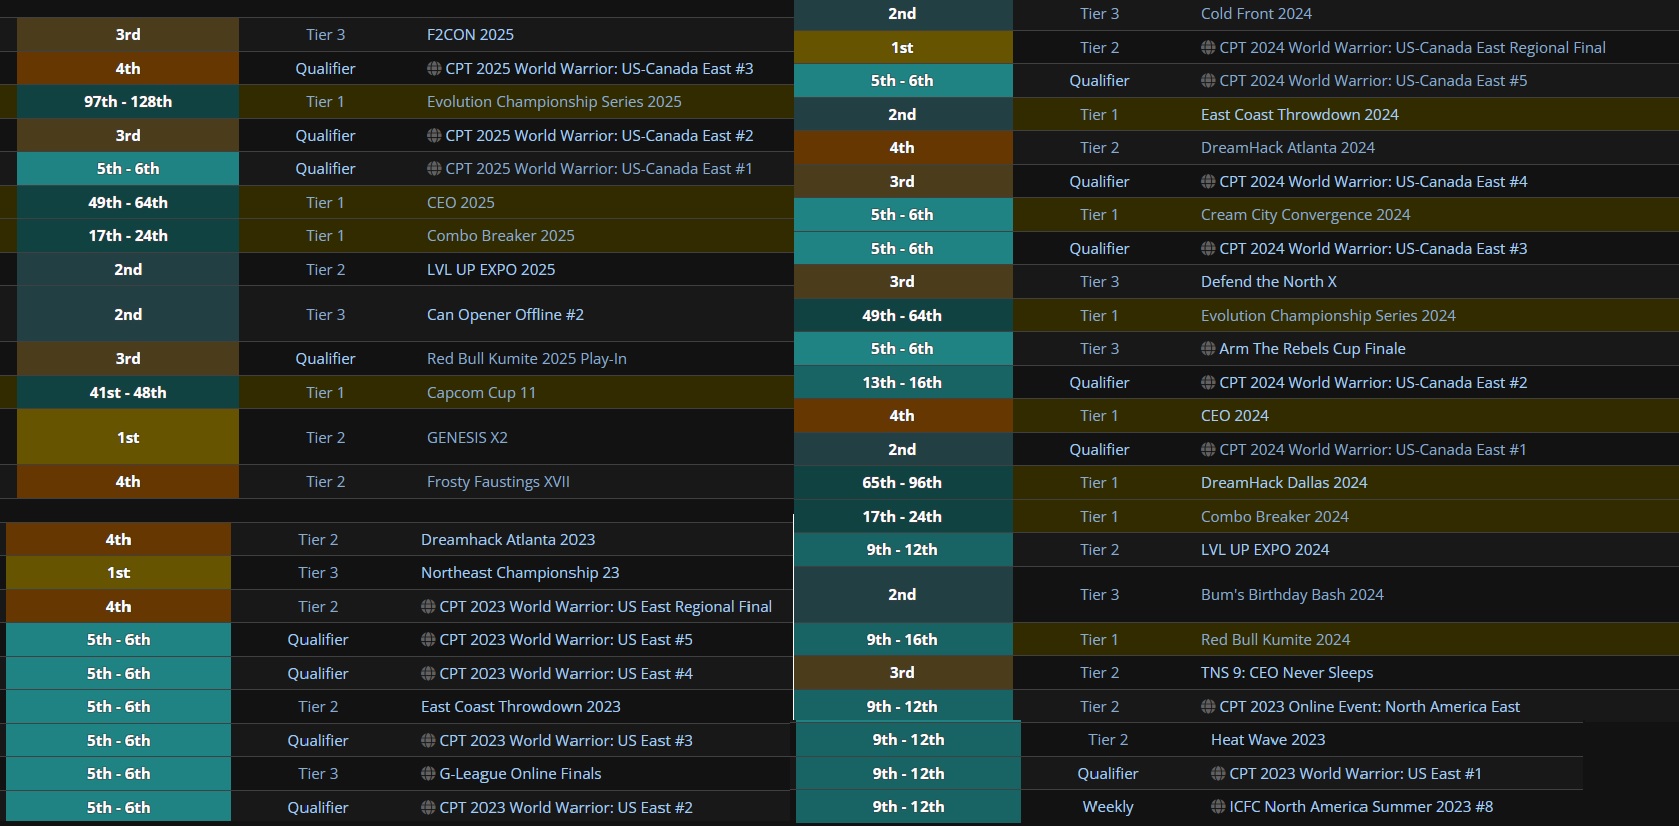The height and width of the screenshot is (826, 1679).
Task: Select the LVL UP EXPO 2025 link
Action: click(491, 270)
